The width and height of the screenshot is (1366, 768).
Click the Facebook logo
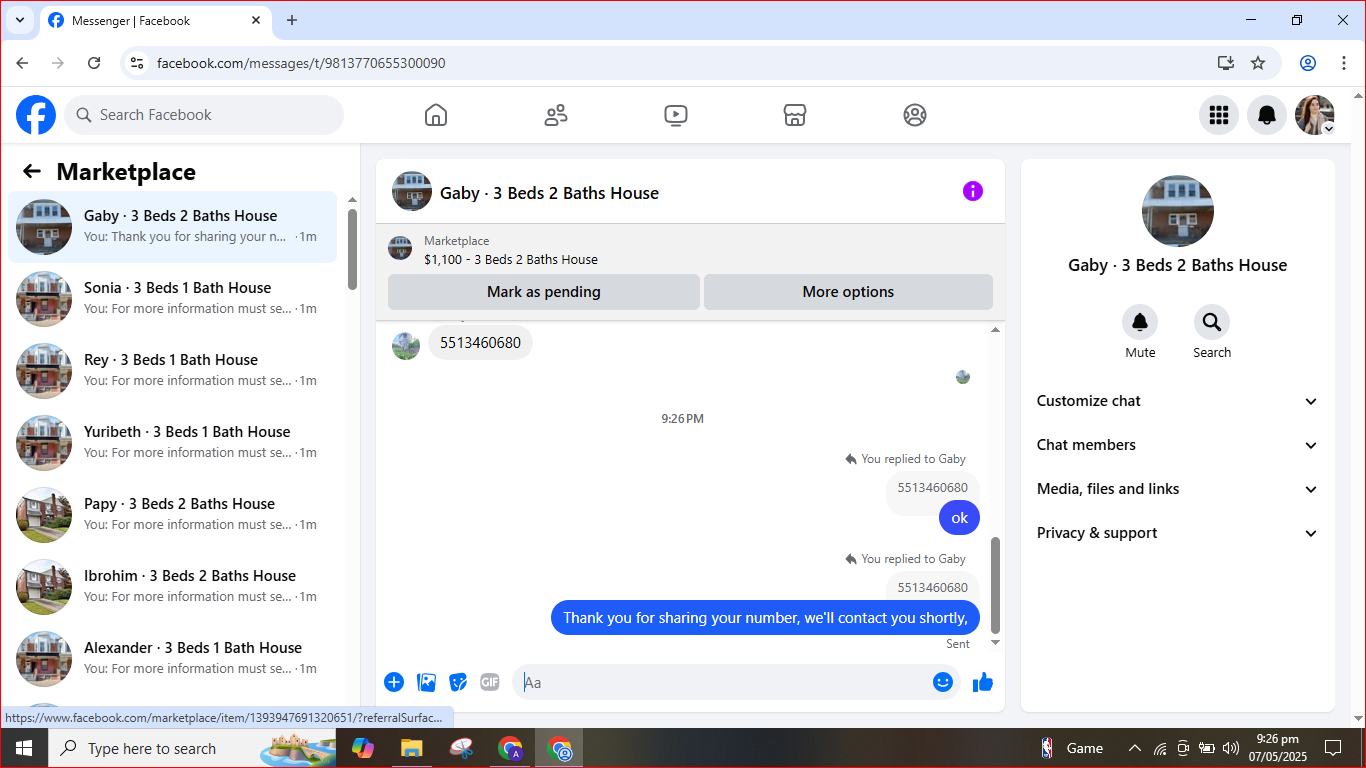point(36,115)
